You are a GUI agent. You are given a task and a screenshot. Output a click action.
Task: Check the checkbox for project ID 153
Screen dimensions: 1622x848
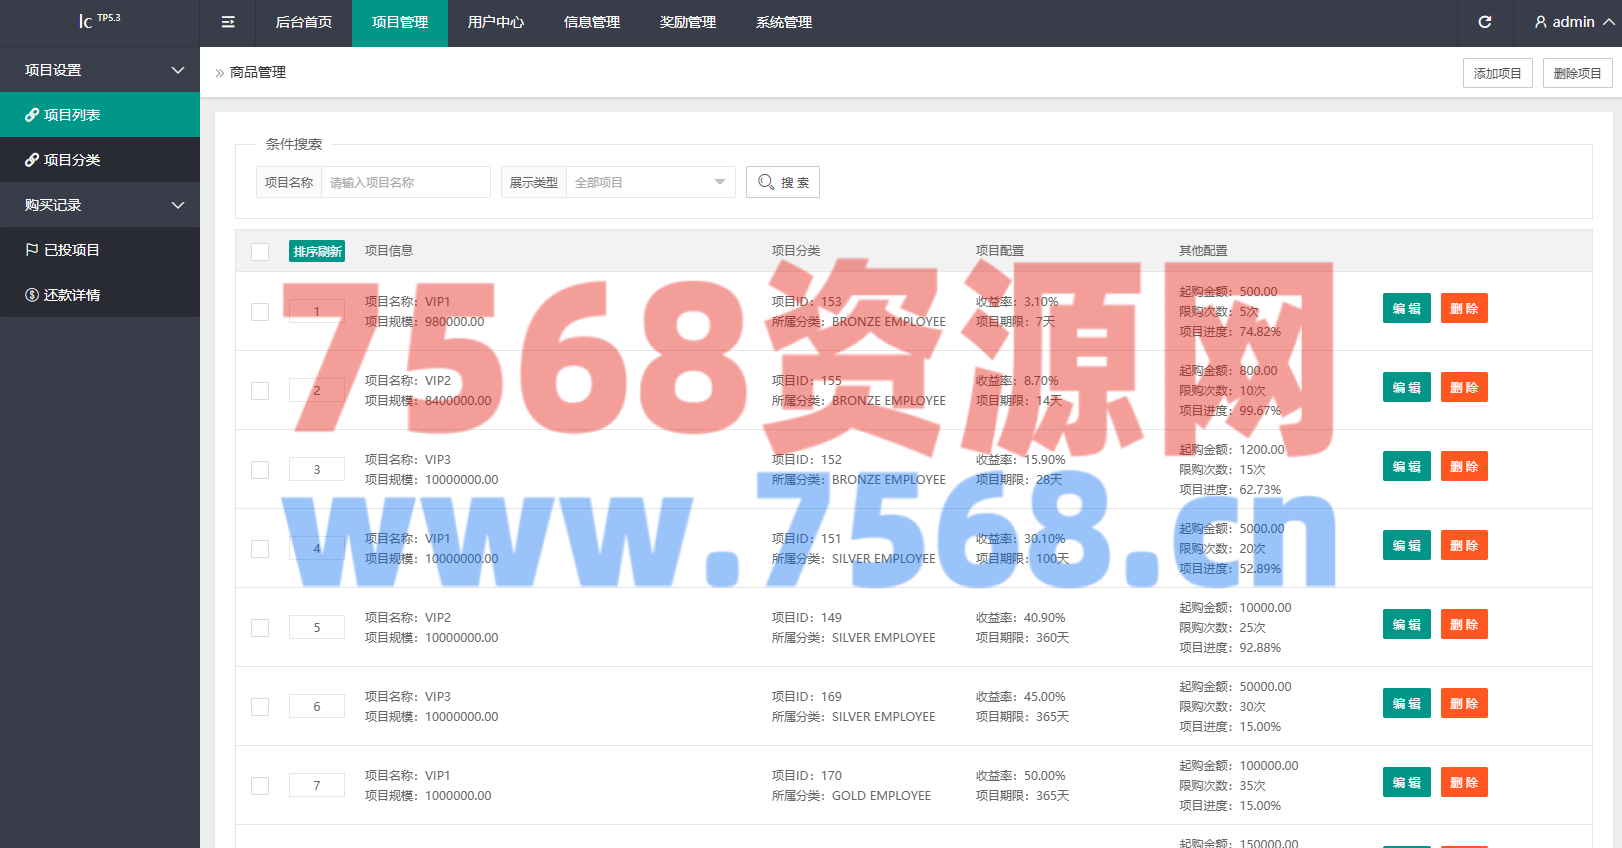click(260, 312)
